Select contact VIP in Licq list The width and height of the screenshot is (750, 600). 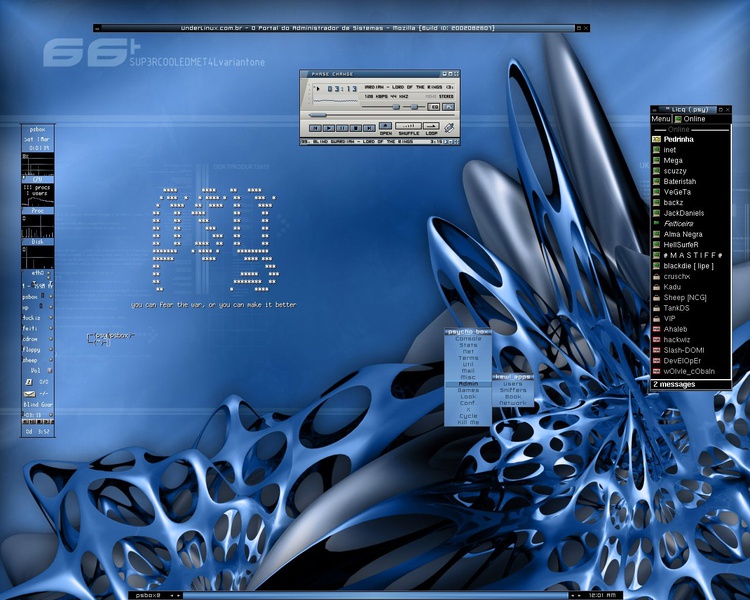pyautogui.click(x=691, y=318)
